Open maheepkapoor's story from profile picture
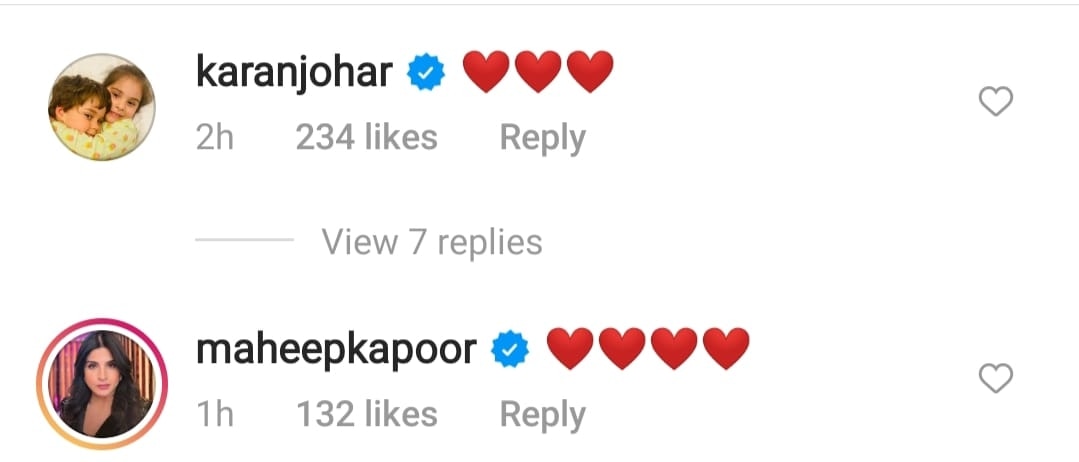1079x462 pixels. click(102, 384)
